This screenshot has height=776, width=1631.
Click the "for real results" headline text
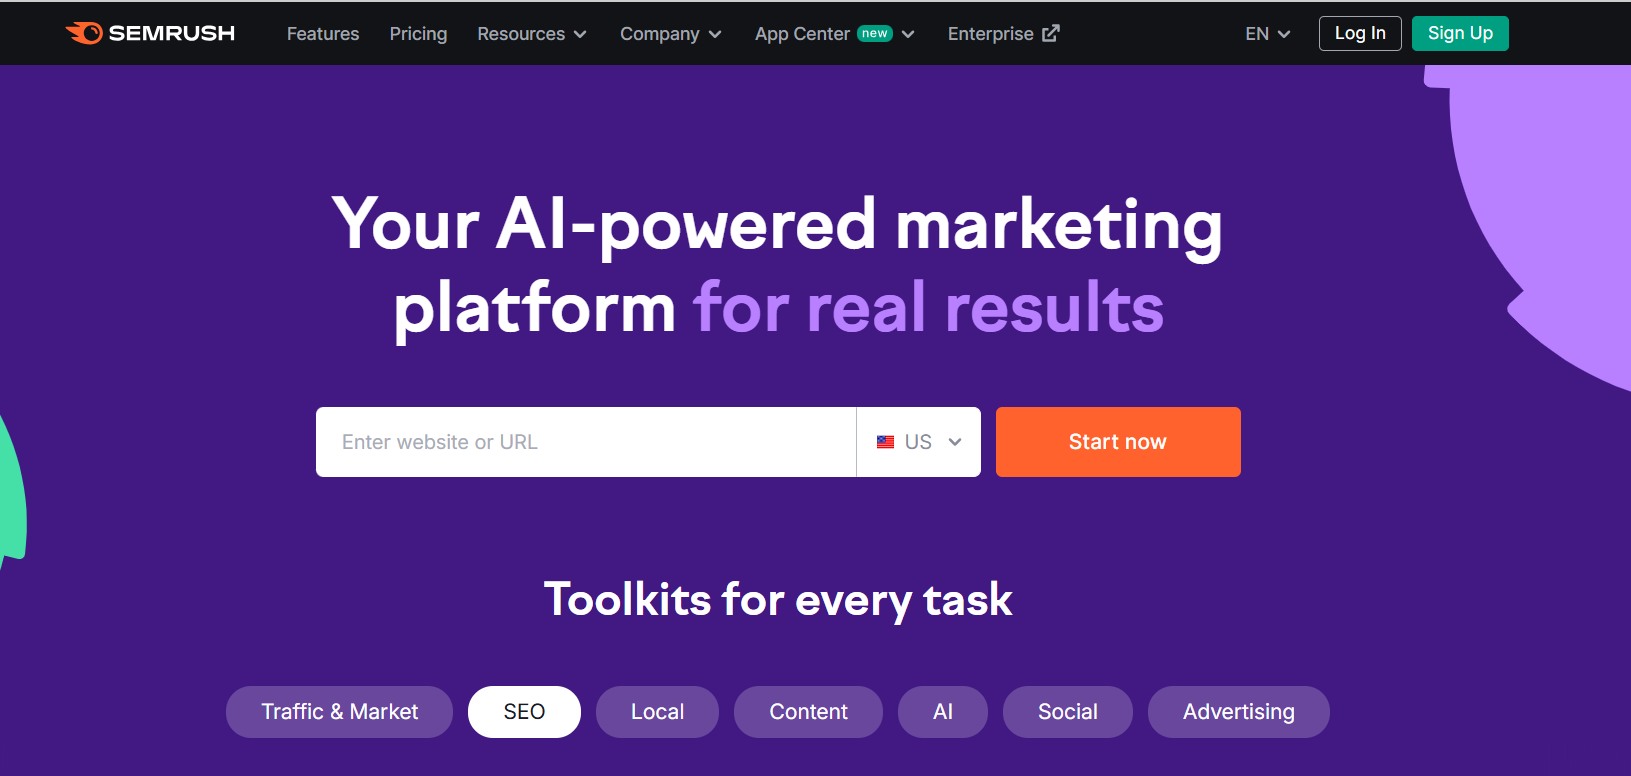(929, 307)
